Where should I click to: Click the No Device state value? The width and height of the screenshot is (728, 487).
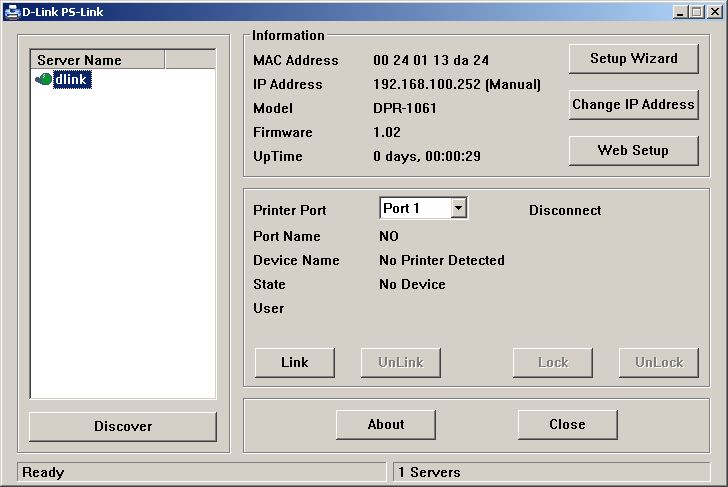[412, 284]
